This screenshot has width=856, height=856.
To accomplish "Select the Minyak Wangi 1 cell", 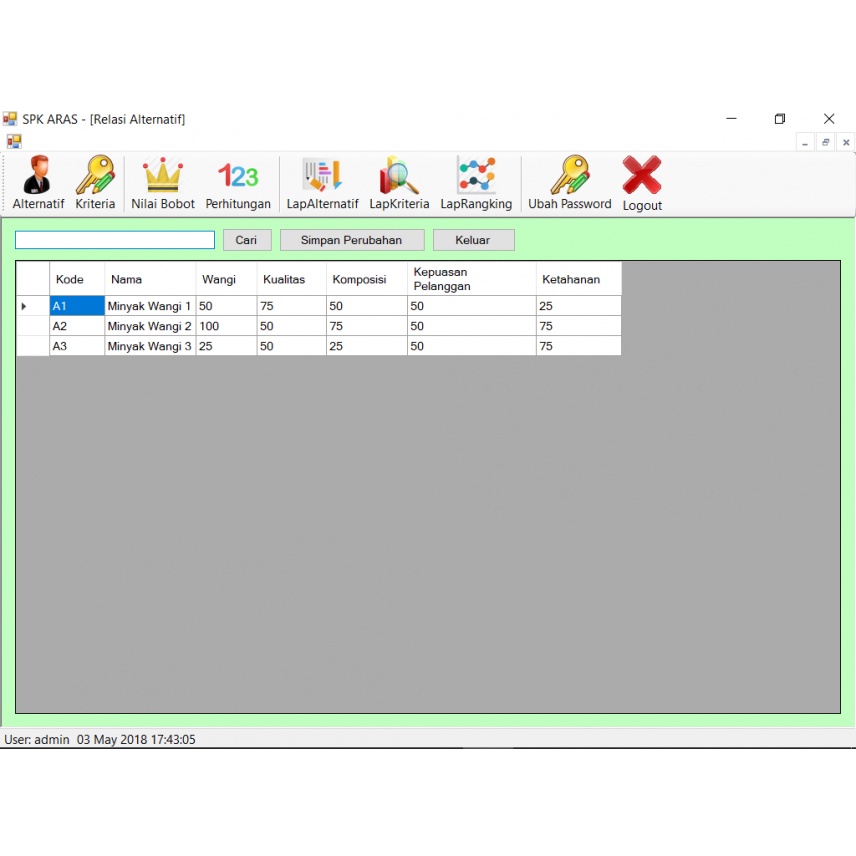I will pos(150,306).
